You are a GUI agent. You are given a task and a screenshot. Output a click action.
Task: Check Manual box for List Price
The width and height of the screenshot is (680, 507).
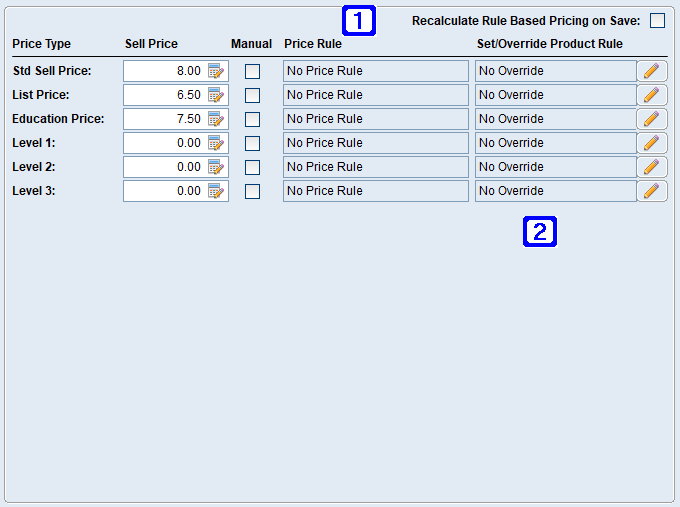252,95
